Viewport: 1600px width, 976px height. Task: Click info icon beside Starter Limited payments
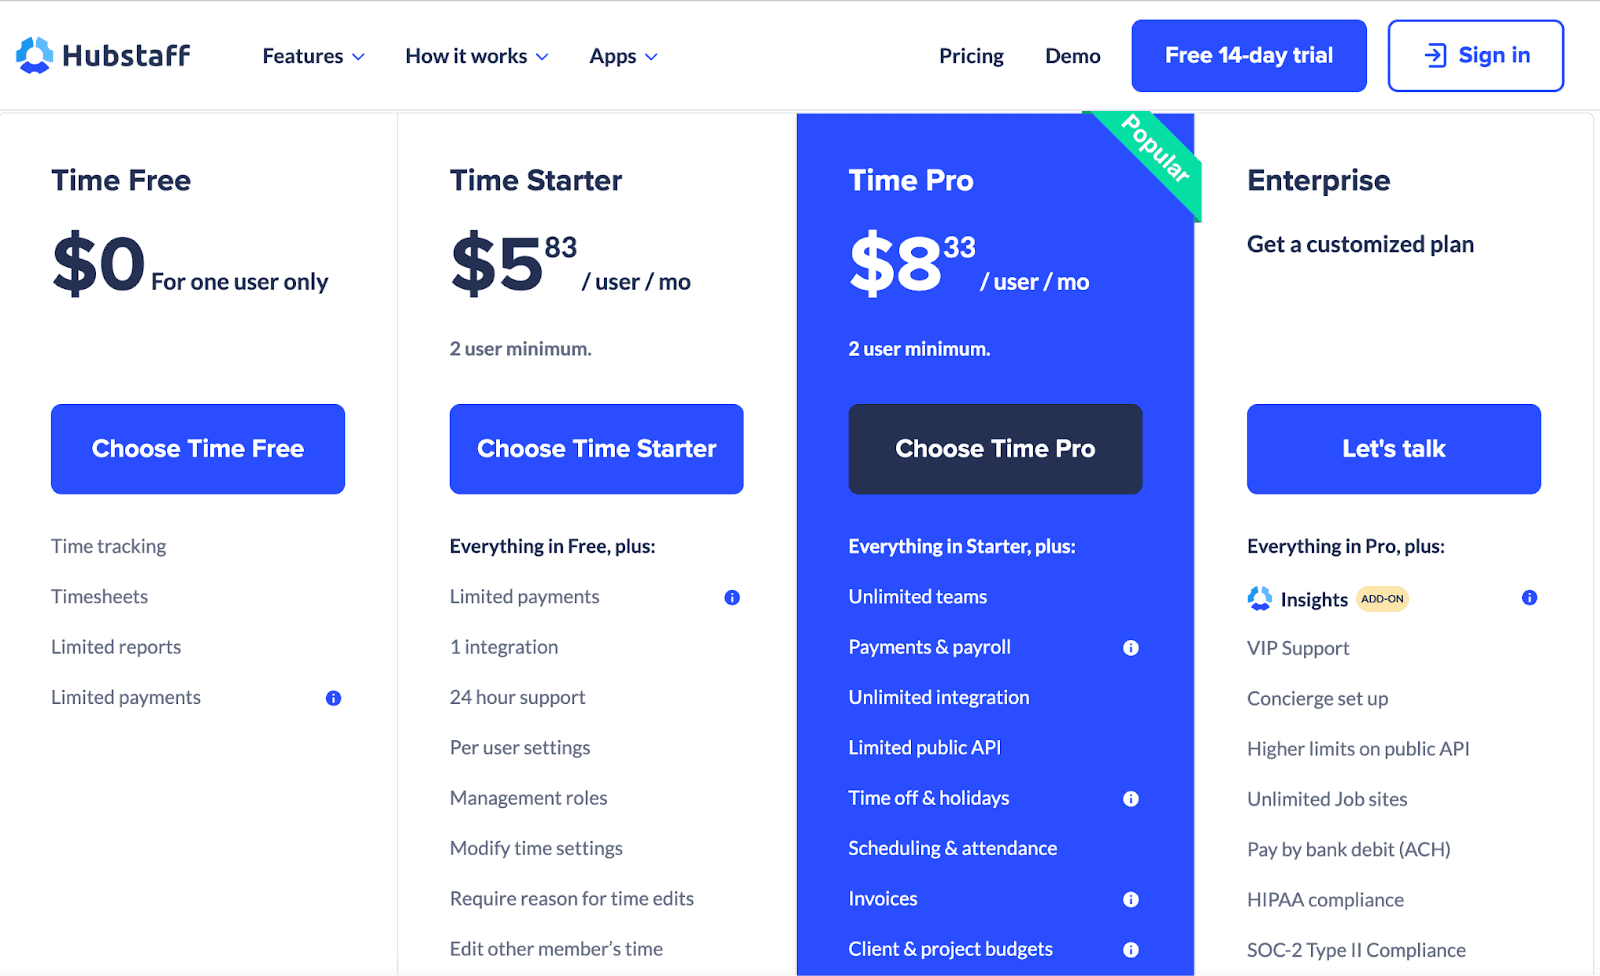coord(732,598)
